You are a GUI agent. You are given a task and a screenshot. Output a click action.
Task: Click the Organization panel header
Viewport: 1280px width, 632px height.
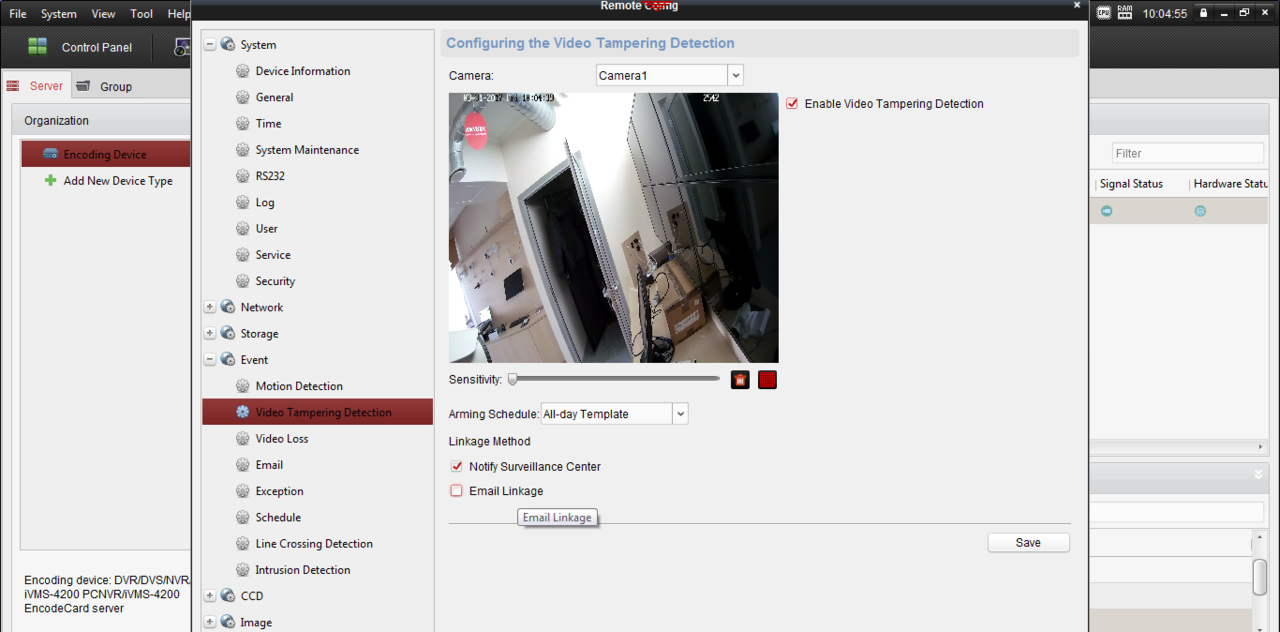(x=101, y=121)
